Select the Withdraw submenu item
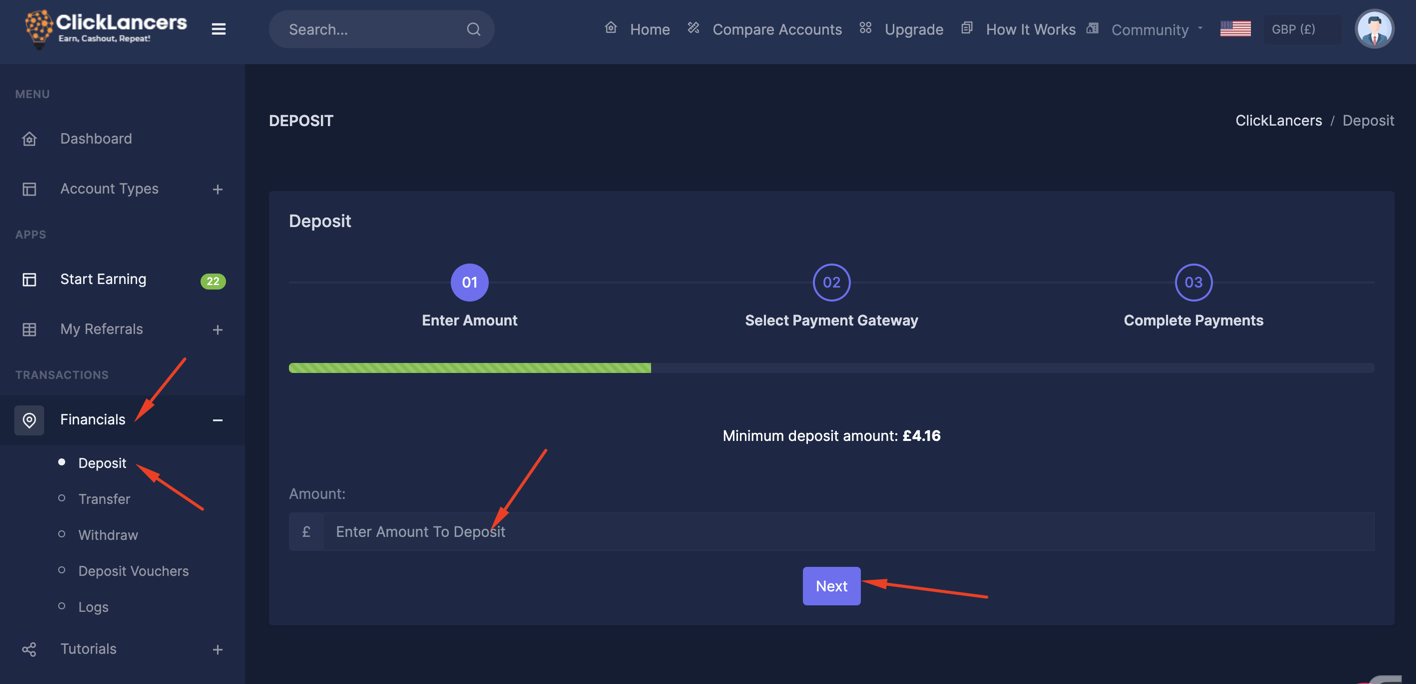The width and height of the screenshot is (1417, 684). coord(108,535)
